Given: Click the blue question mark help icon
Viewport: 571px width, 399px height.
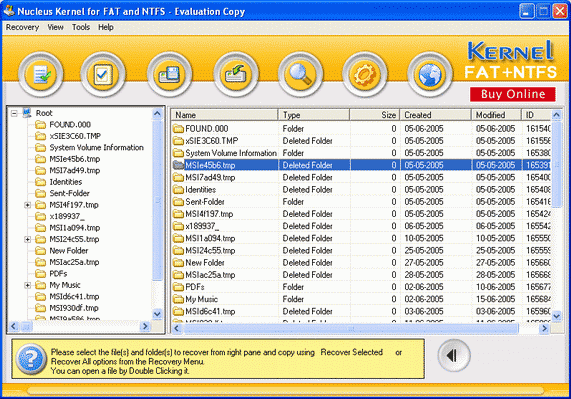Looking at the screenshot, I should 32,360.
